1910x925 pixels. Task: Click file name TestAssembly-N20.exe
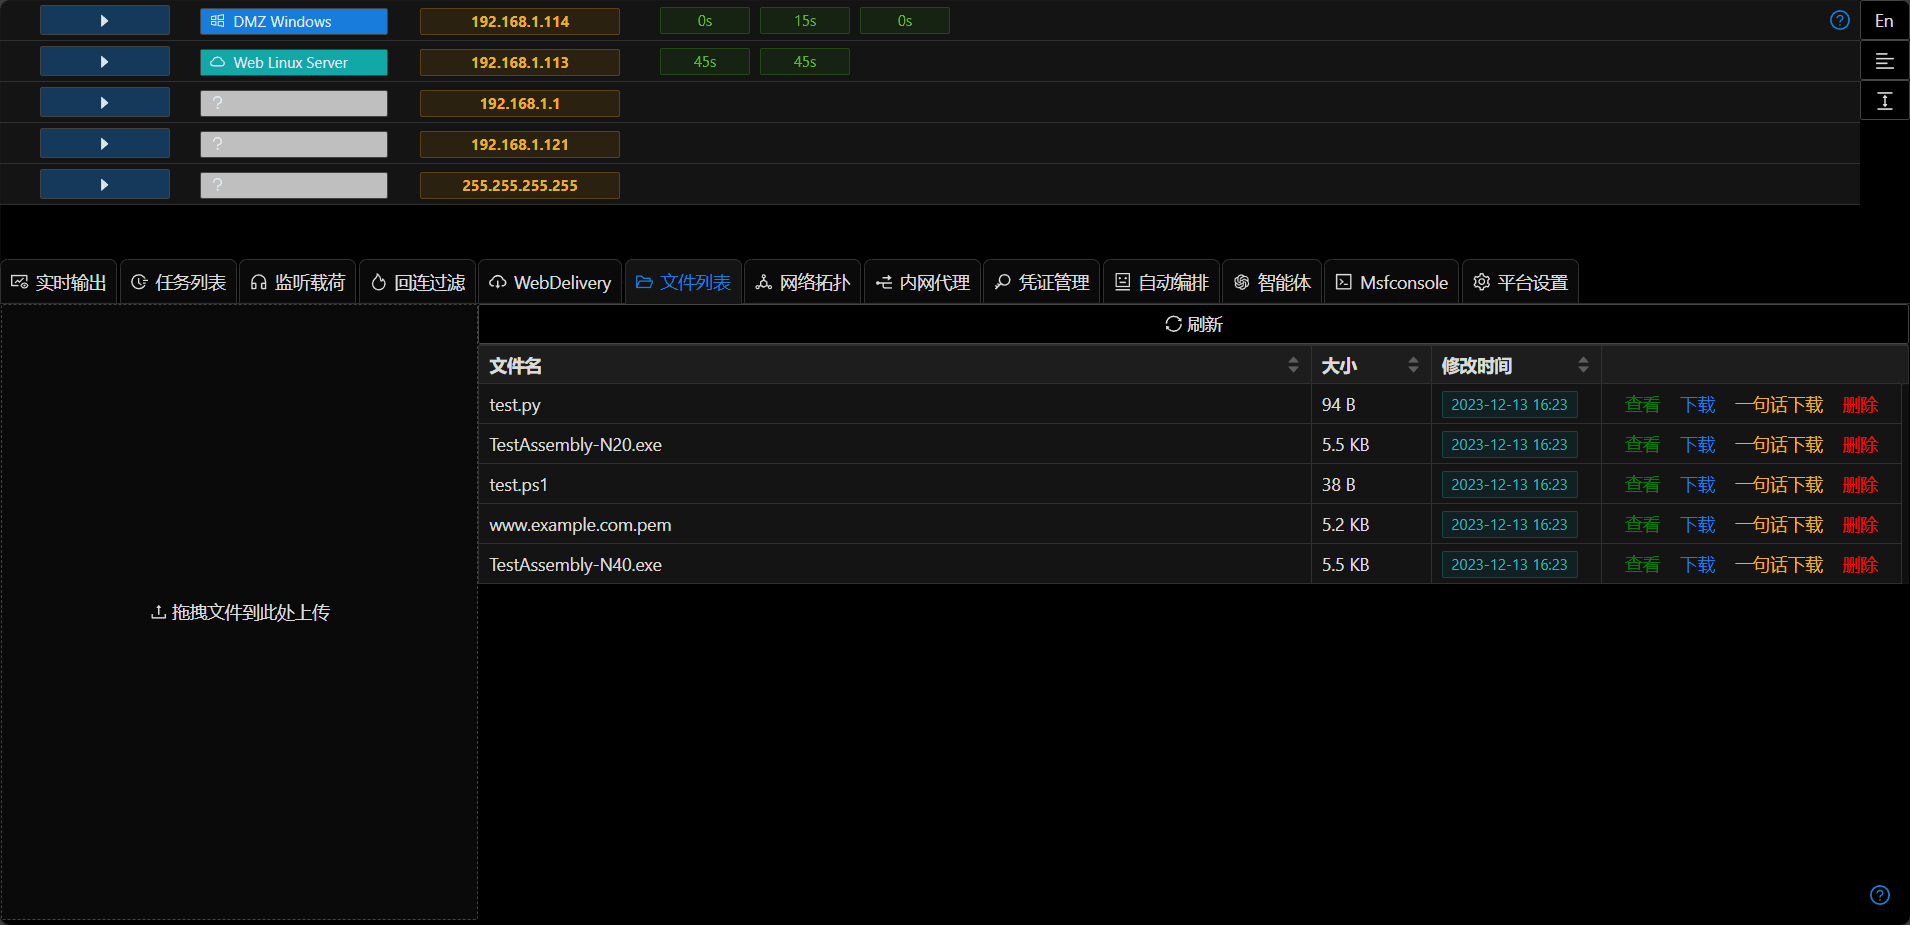pyautogui.click(x=575, y=444)
